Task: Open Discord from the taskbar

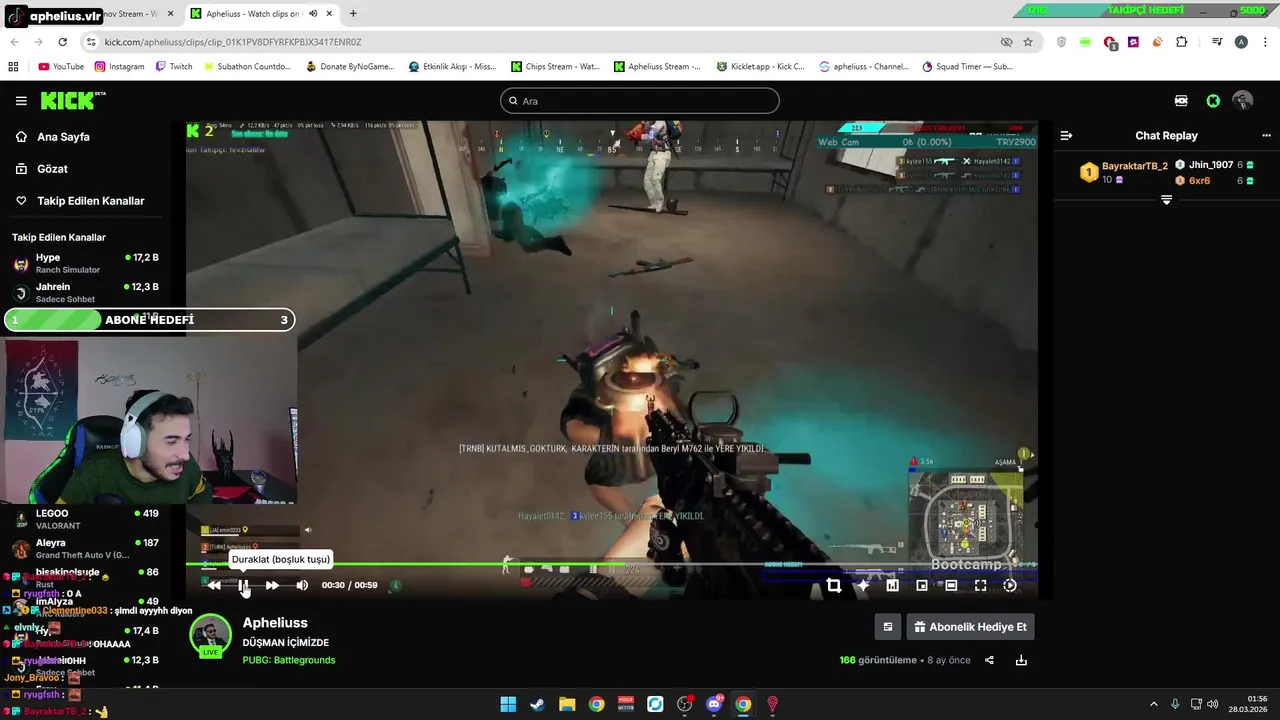Action: 714,704
